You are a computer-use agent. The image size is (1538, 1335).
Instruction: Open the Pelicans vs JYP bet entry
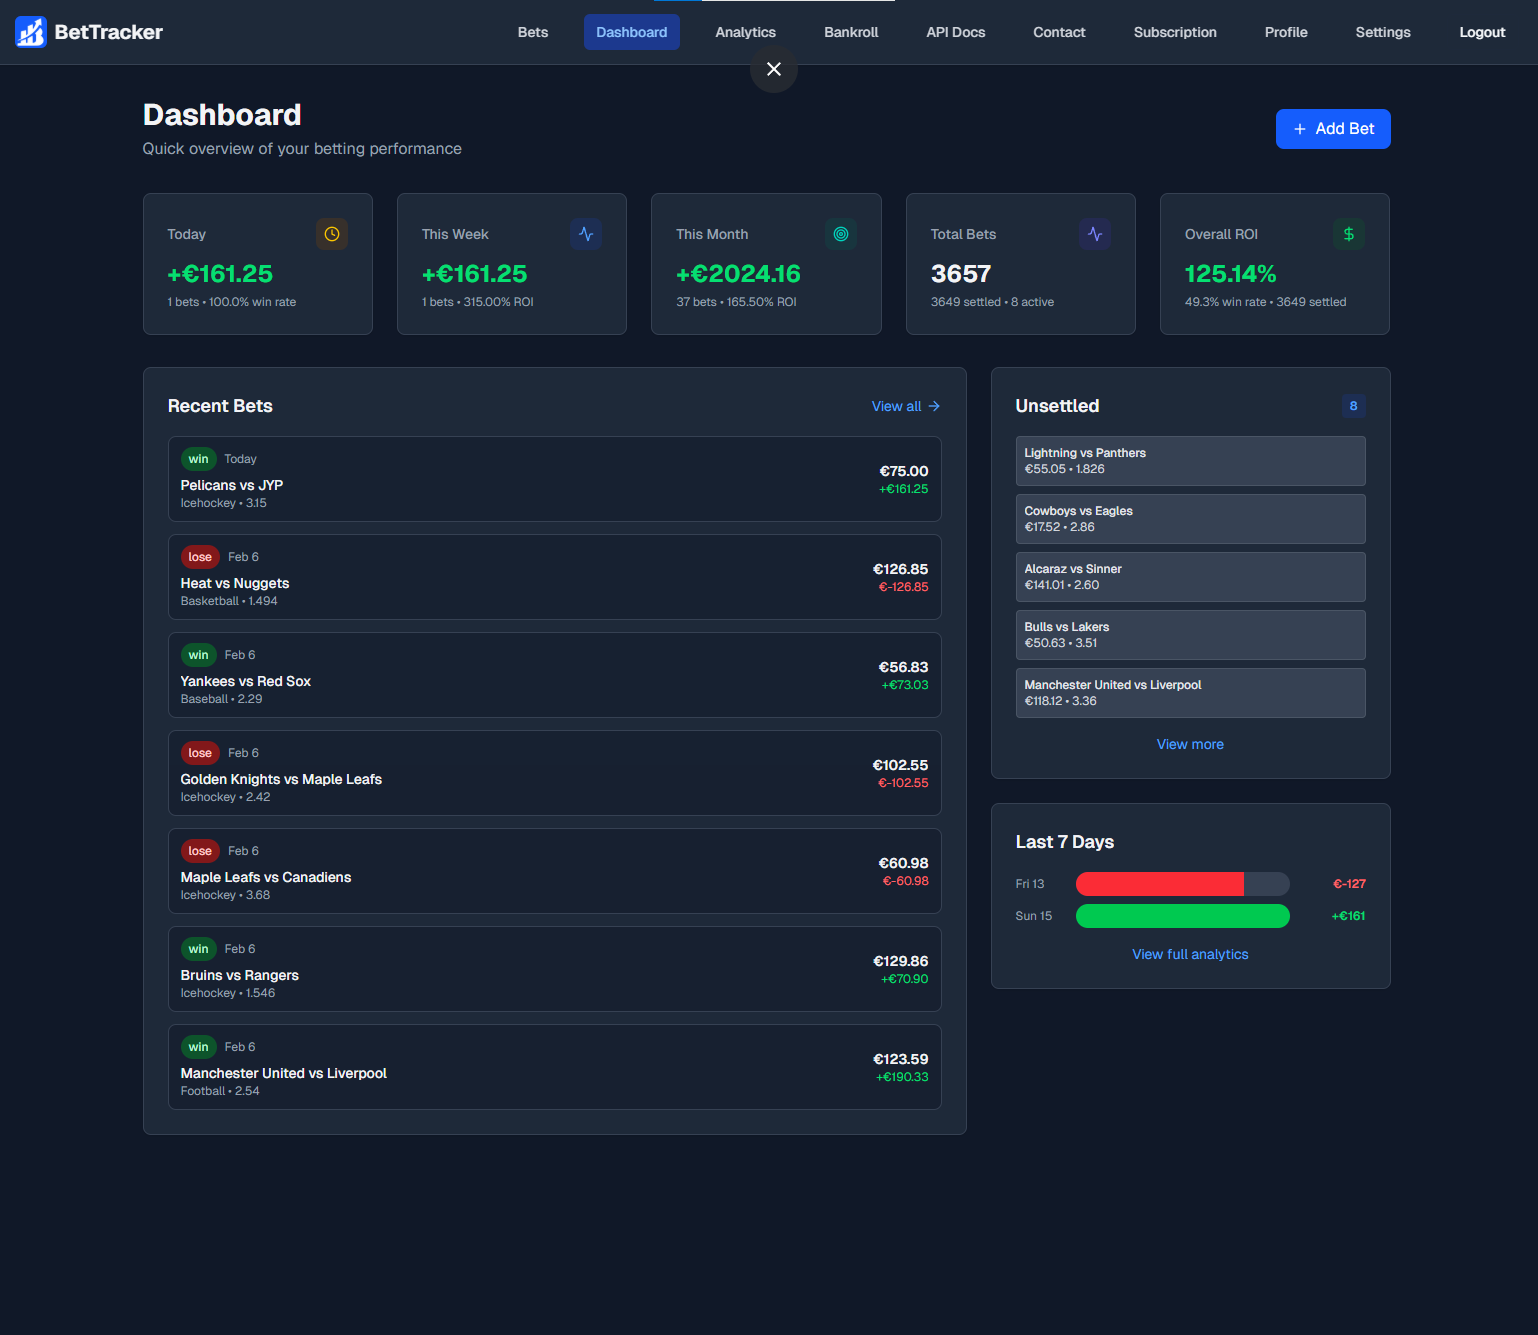[554, 479]
